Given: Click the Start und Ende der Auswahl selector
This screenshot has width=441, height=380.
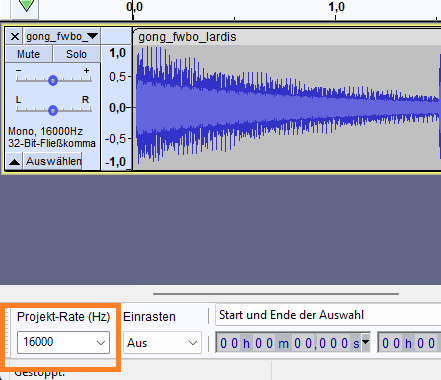Looking at the screenshot, I should click(328, 315).
